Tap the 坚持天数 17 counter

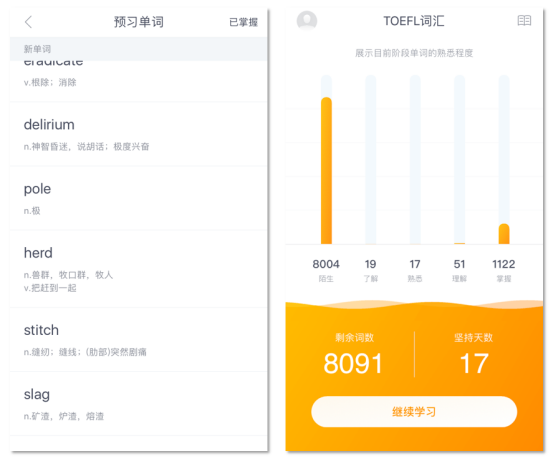[474, 354]
